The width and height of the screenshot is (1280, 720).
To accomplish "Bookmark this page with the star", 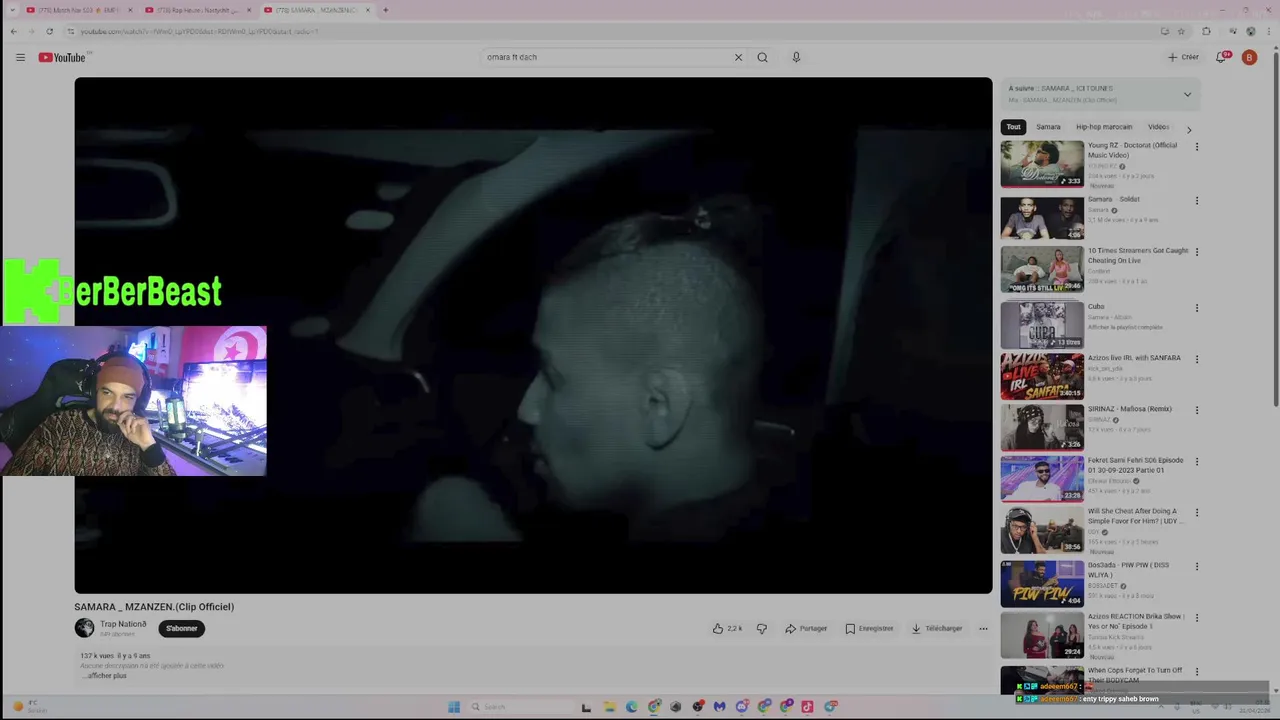I will point(1181,31).
